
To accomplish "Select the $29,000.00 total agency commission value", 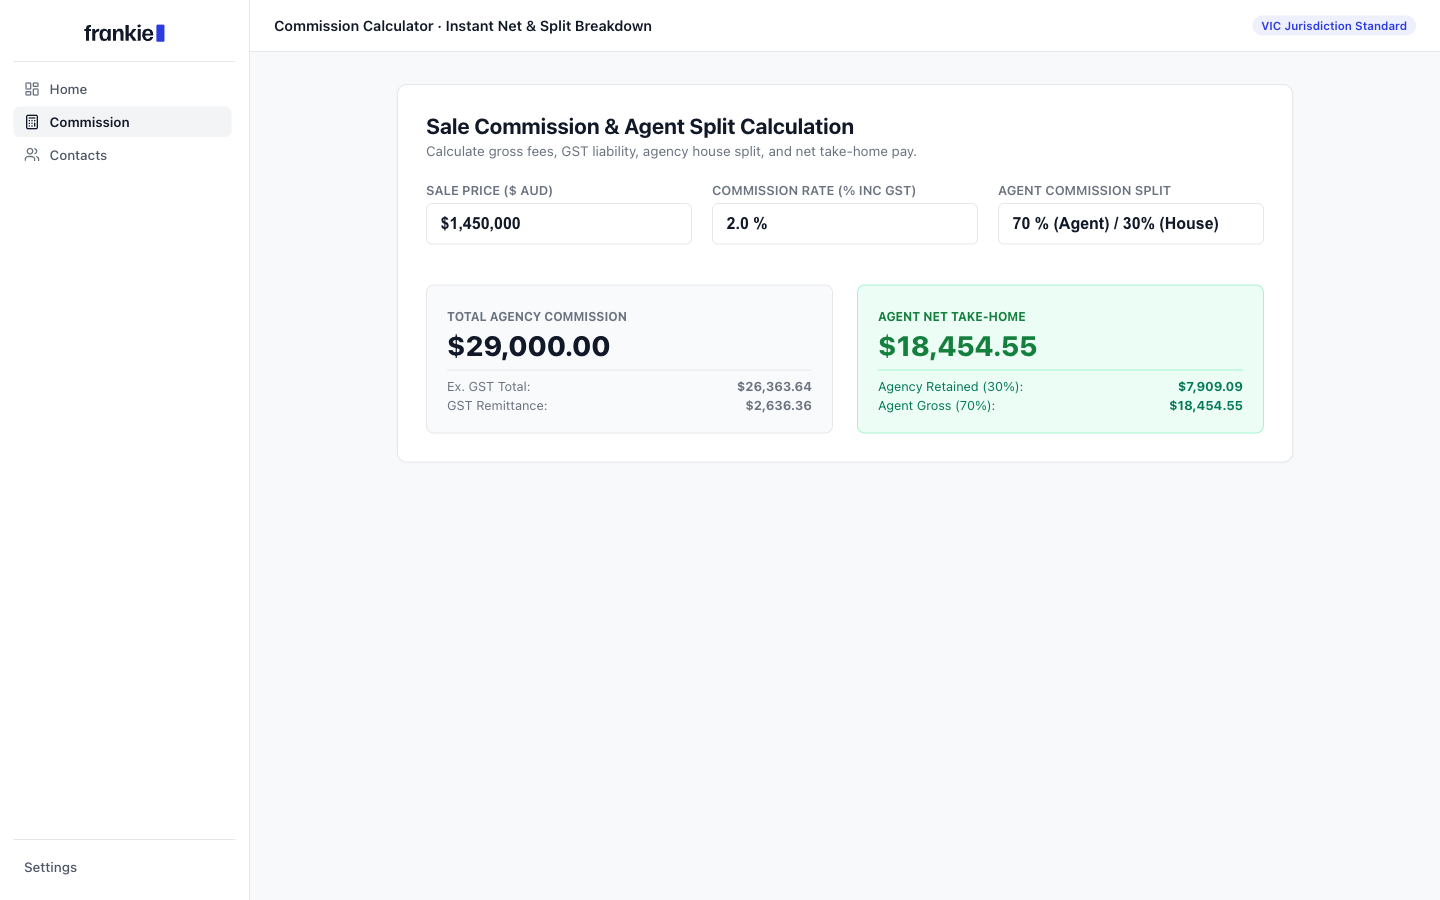I will (x=529, y=346).
